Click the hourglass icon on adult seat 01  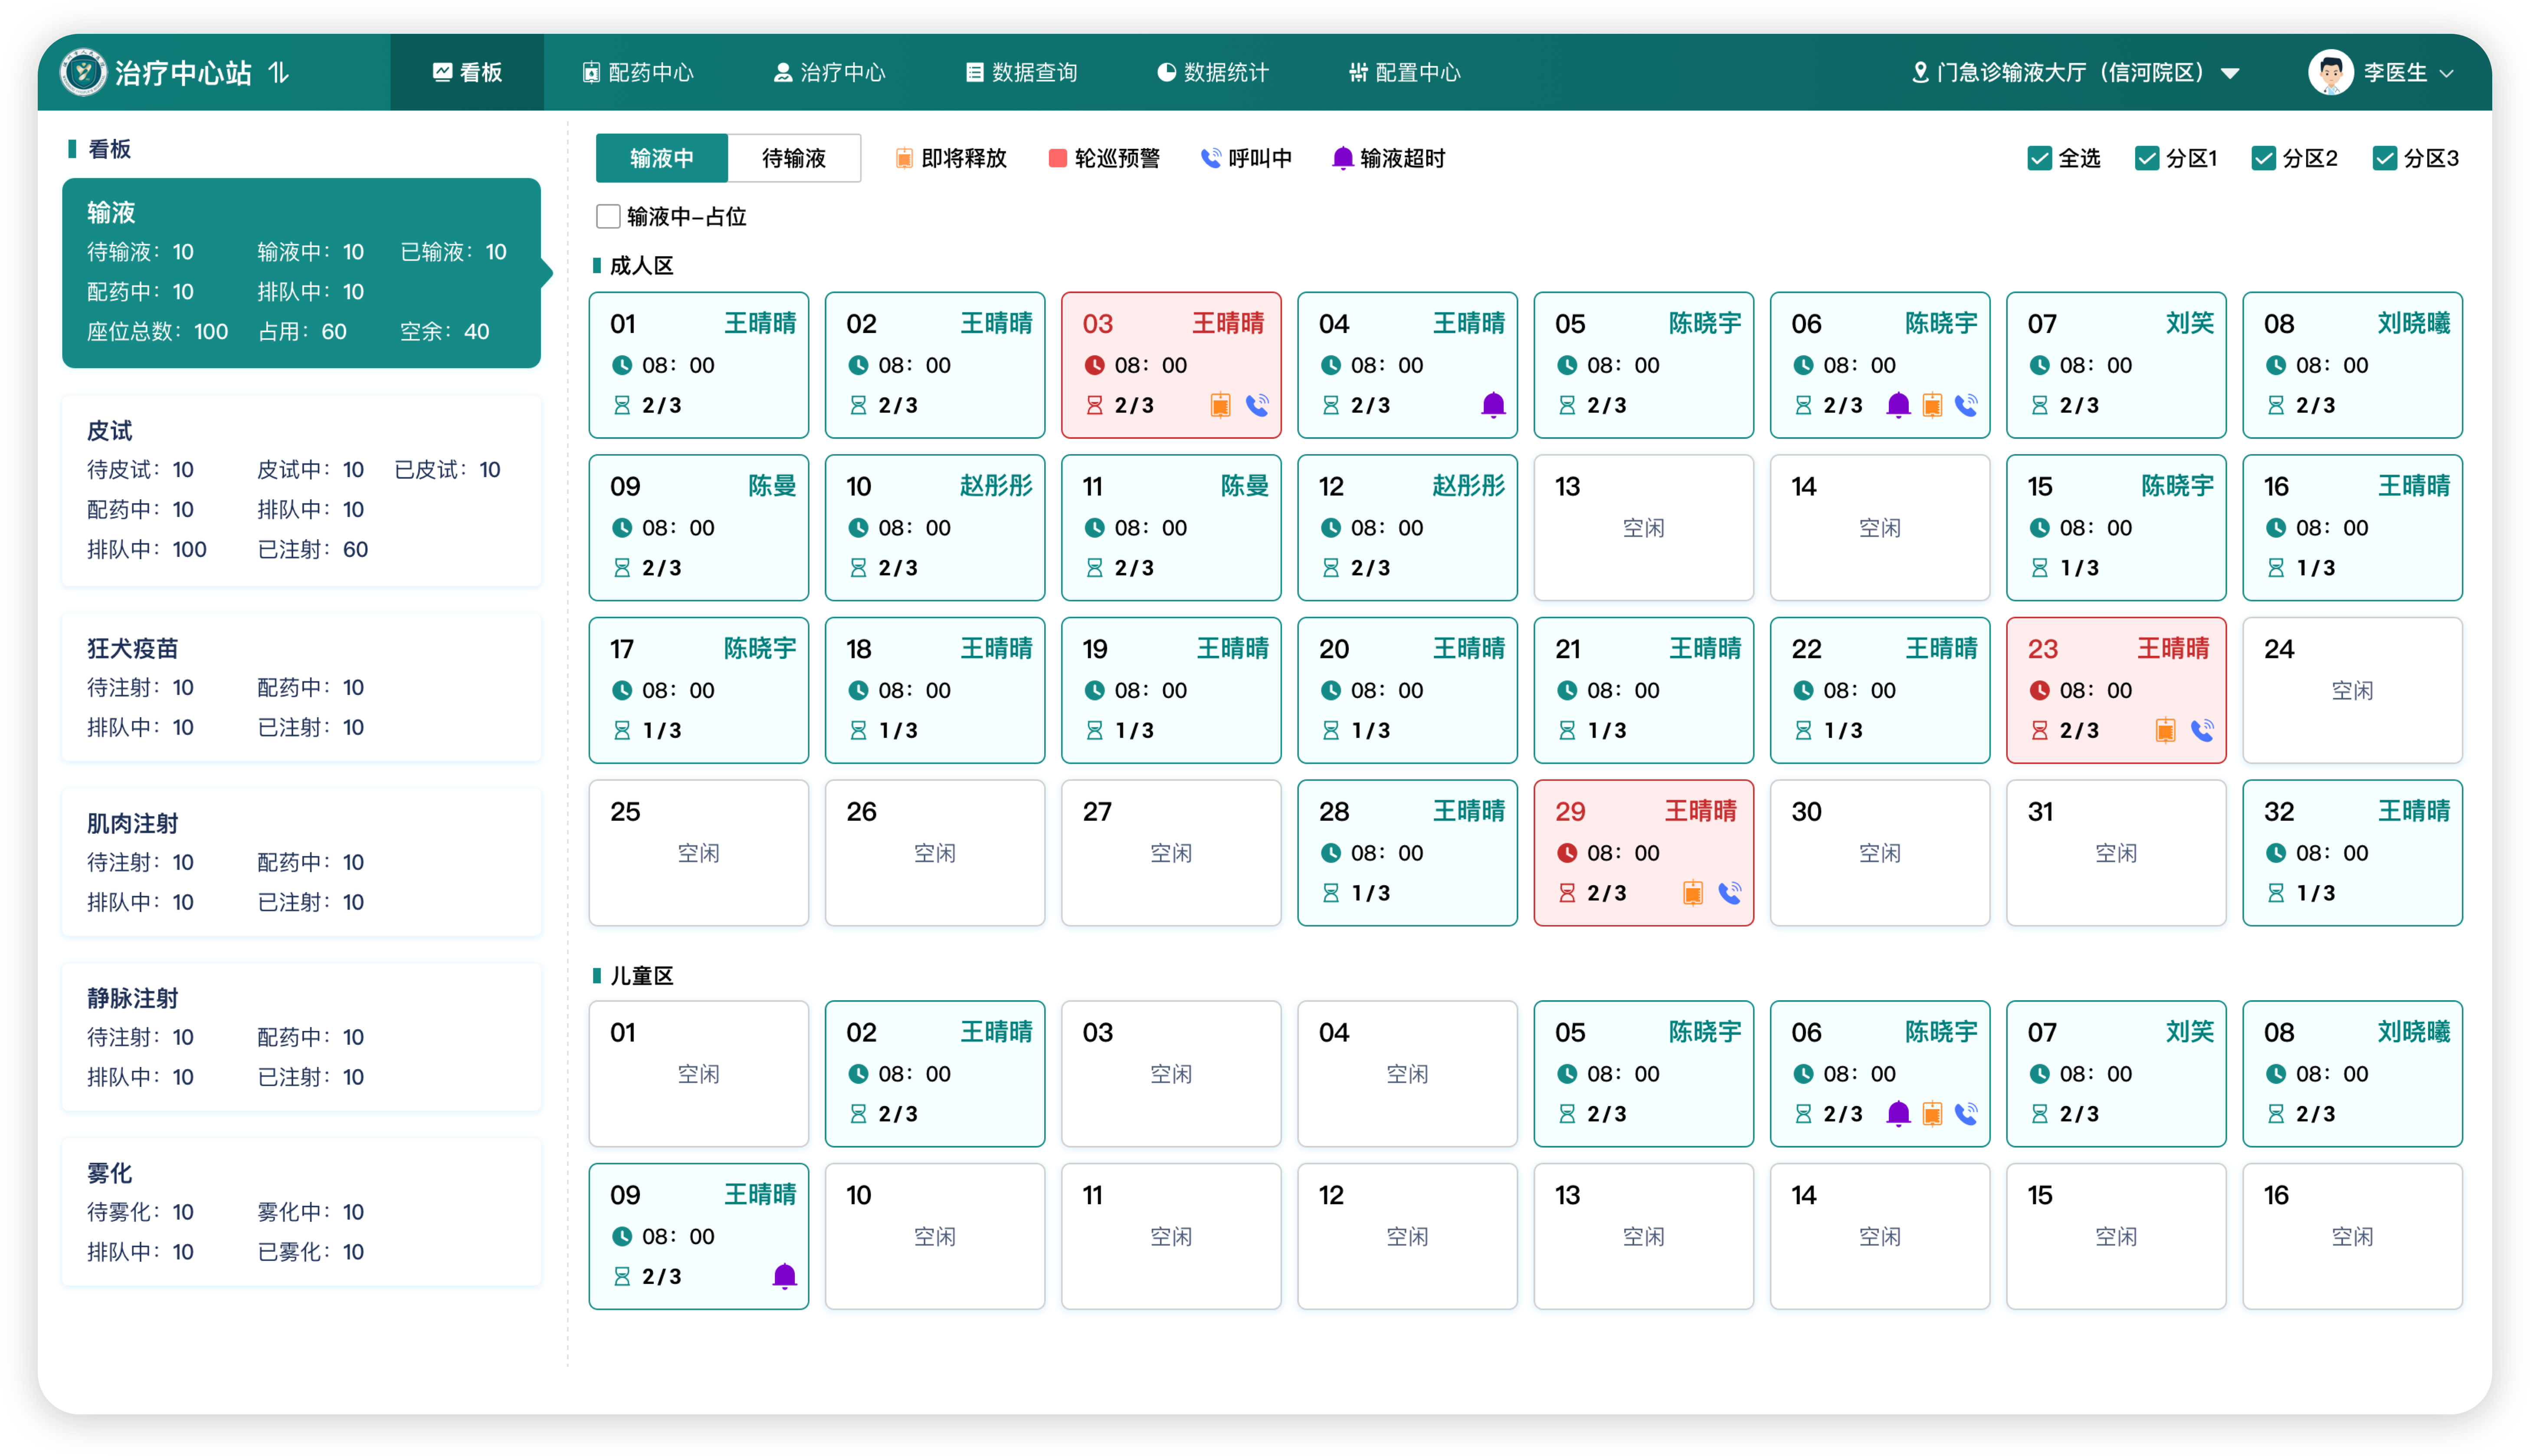click(x=622, y=405)
